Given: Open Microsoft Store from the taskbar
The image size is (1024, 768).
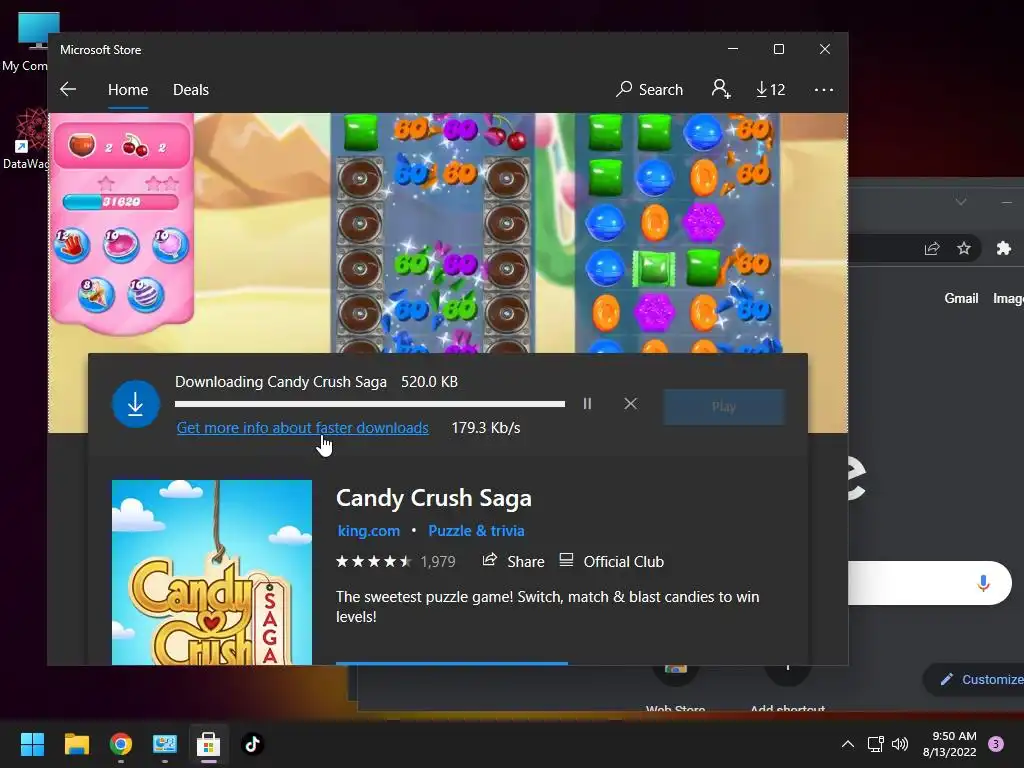Looking at the screenshot, I should click(x=208, y=744).
